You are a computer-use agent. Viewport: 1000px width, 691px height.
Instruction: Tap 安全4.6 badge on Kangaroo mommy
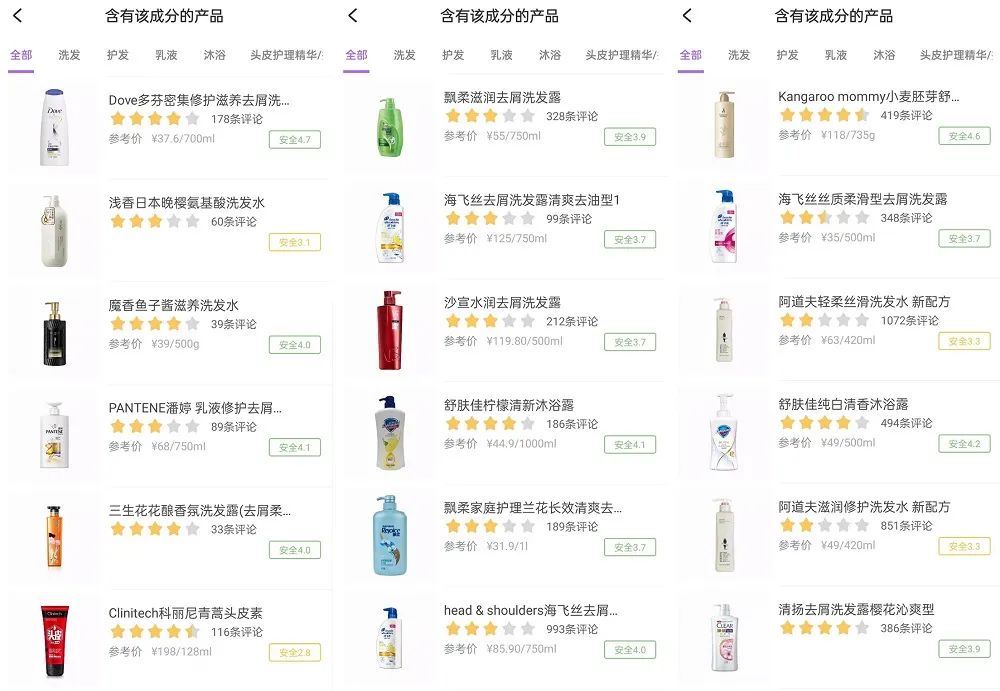click(x=964, y=136)
